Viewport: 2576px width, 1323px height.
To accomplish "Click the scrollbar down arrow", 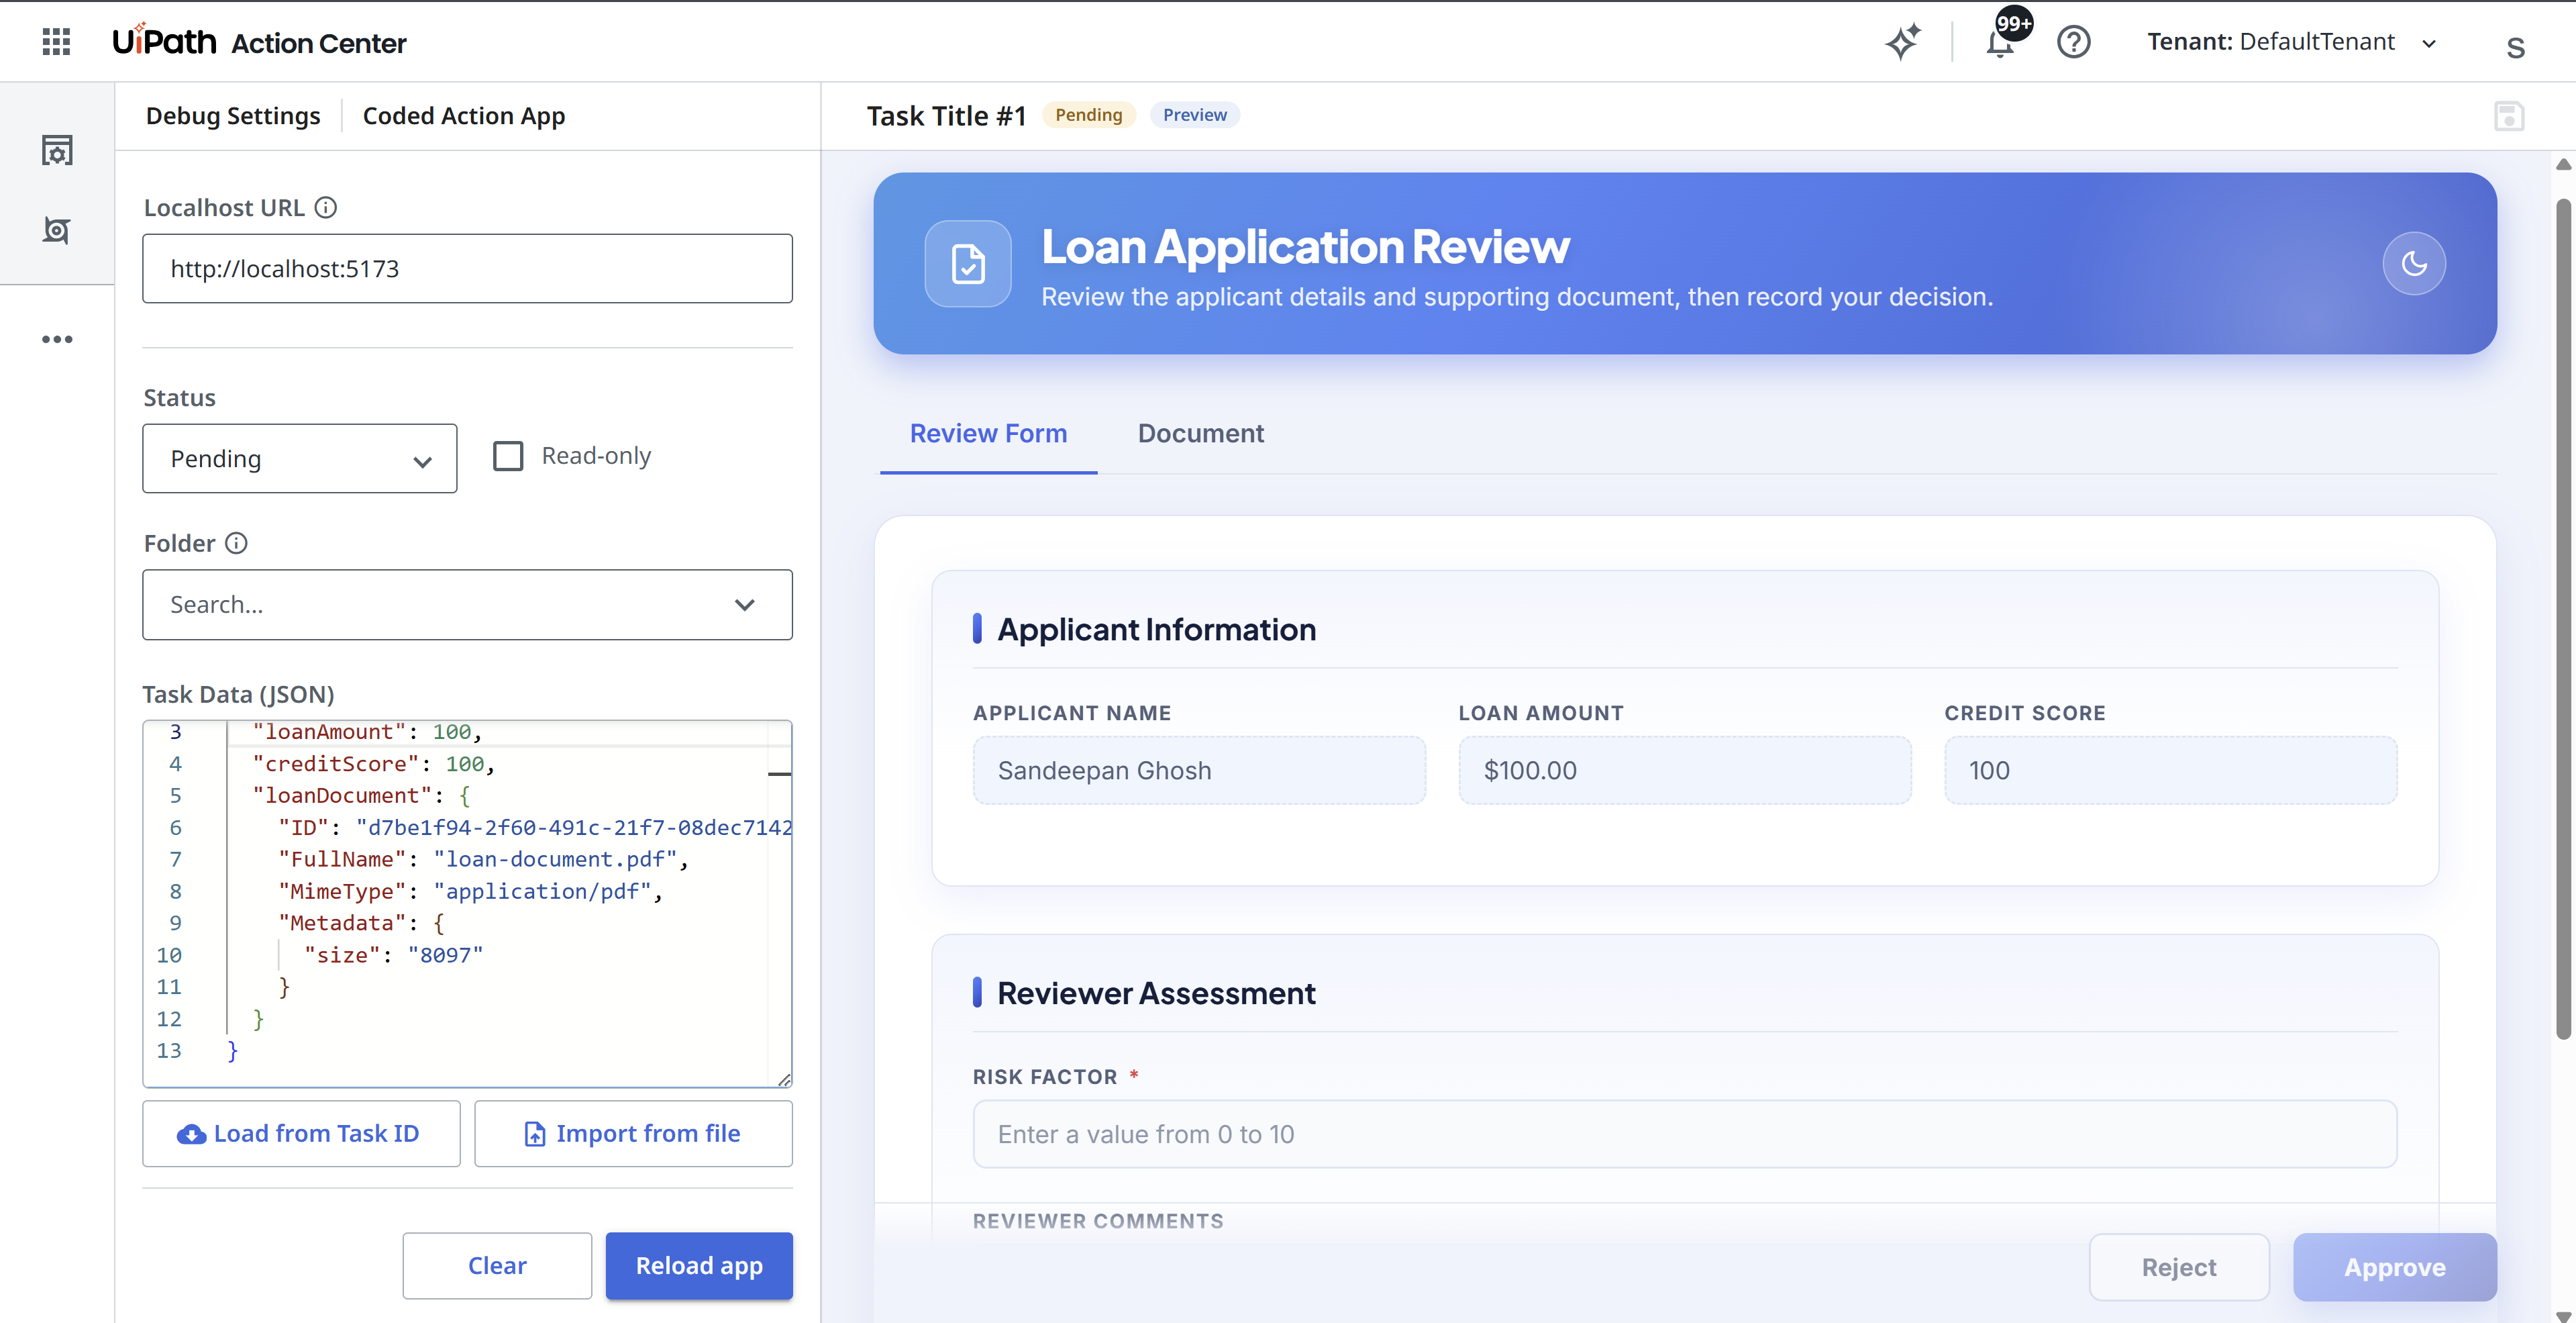I will tap(2563, 1315).
